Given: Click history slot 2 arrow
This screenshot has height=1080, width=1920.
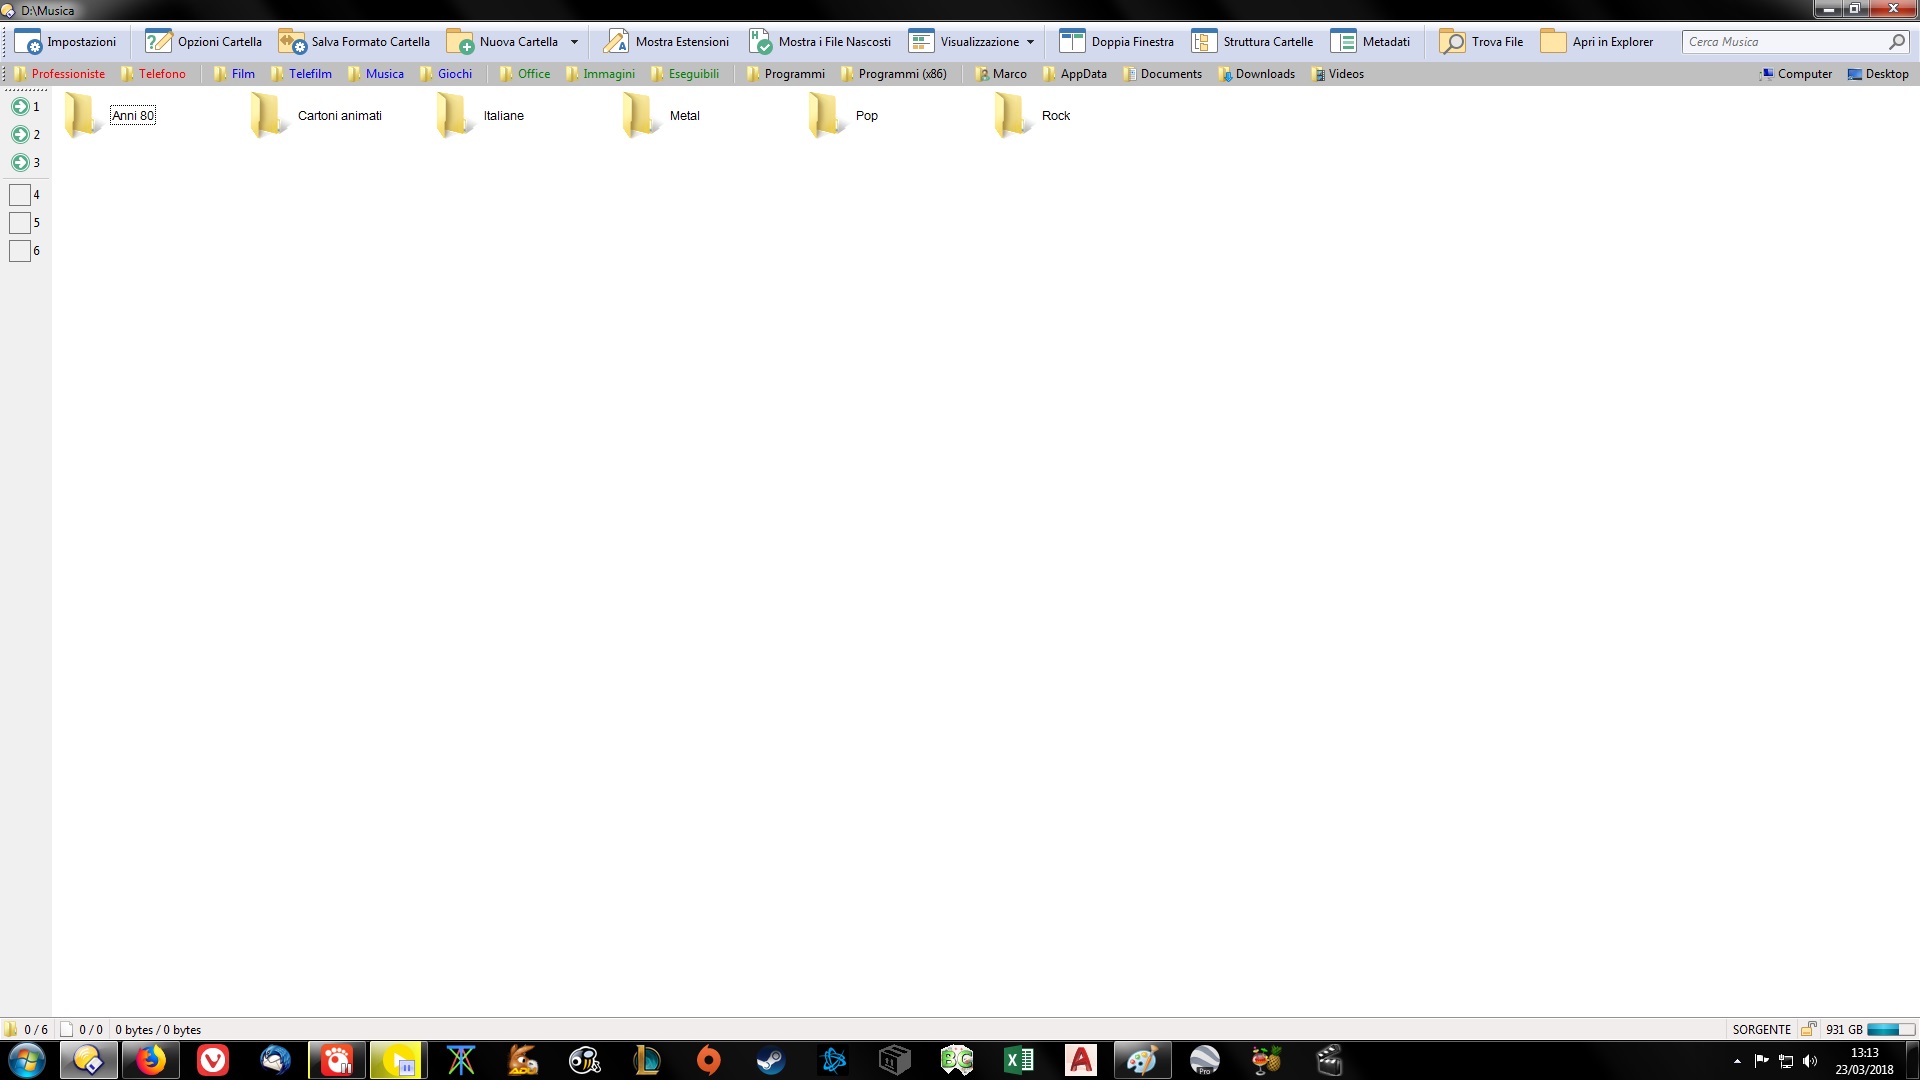Looking at the screenshot, I should pos(20,134).
